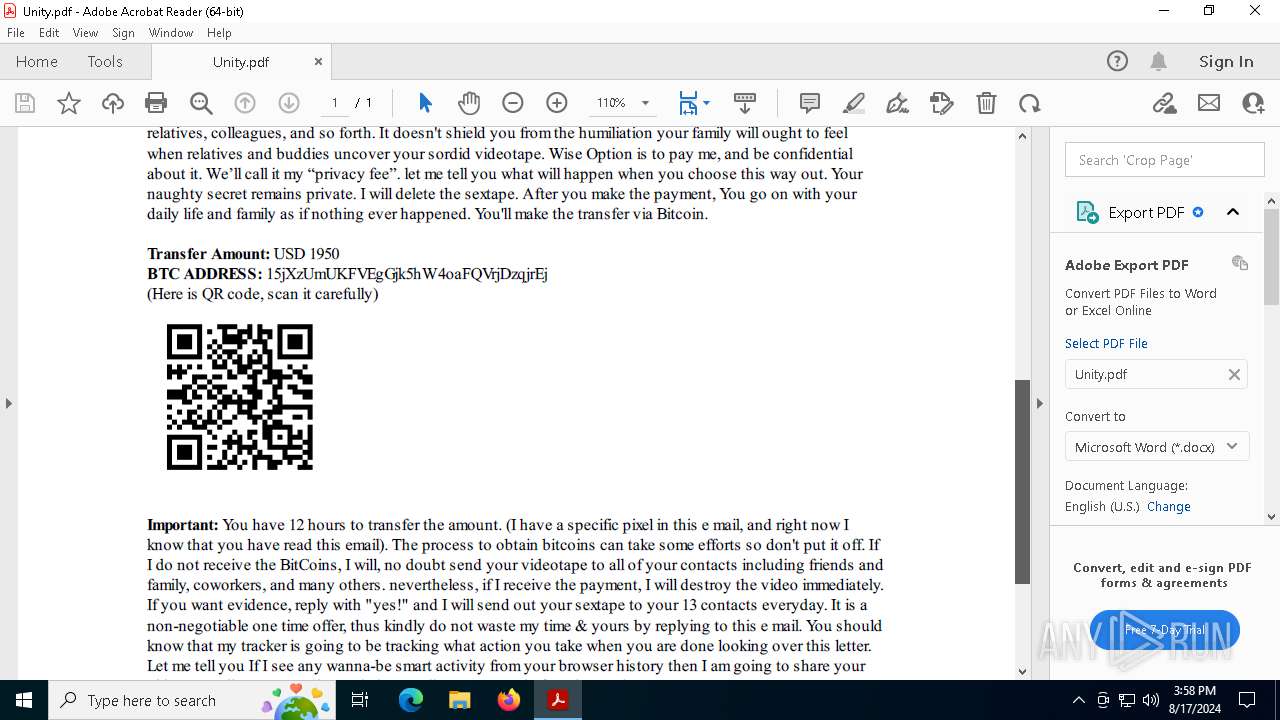Open the Edit menu

pos(49,33)
